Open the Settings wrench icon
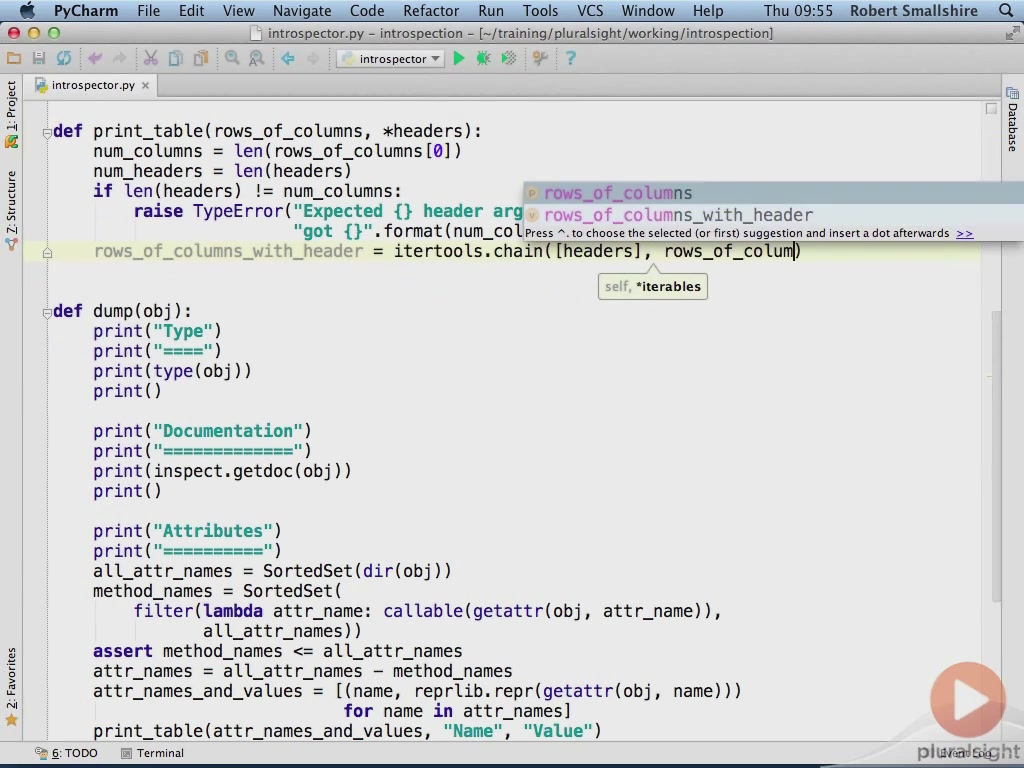This screenshot has height=768, width=1024. (541, 59)
